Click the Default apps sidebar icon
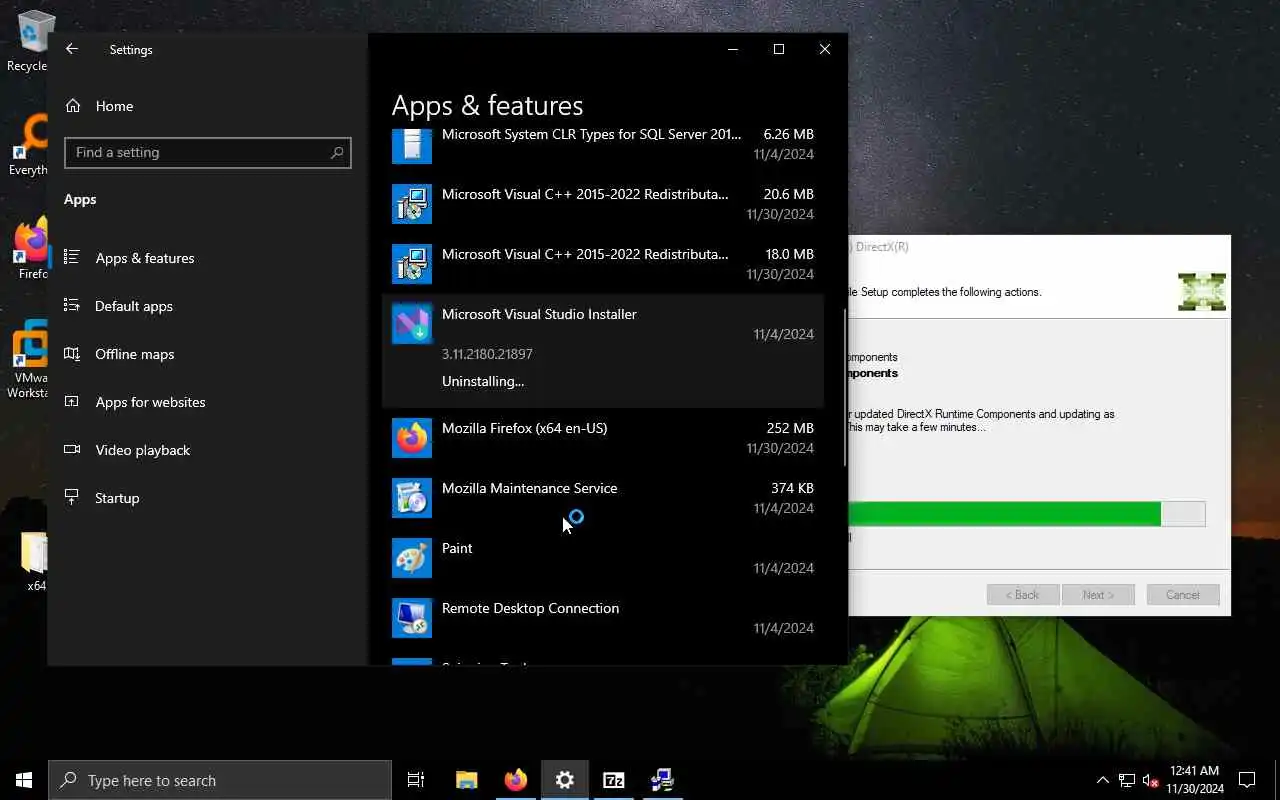 click(x=72, y=305)
